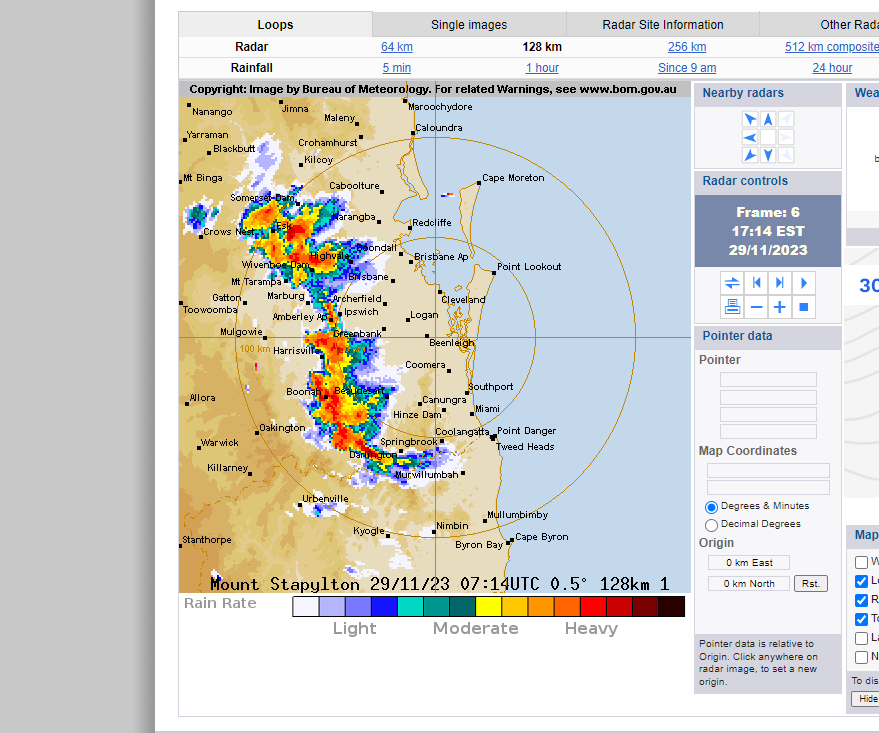
Task: Toggle the map feature checkbox beginning with T
Action: point(862,619)
